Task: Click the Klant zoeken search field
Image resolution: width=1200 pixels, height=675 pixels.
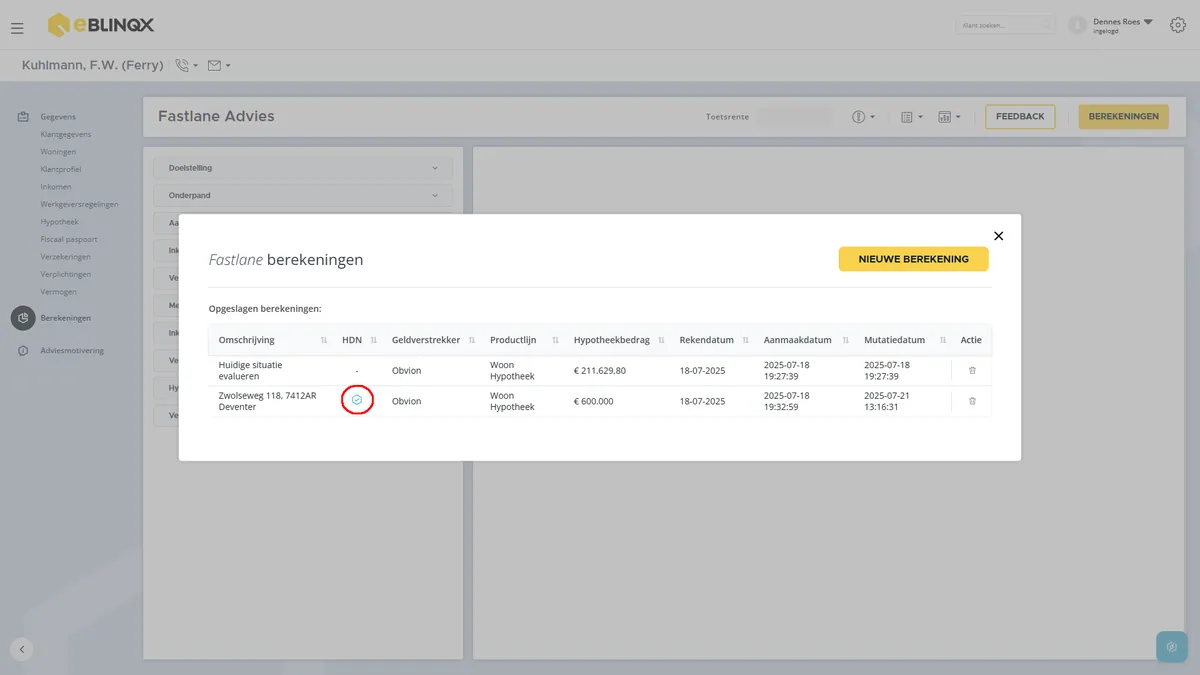Action: [x=1005, y=25]
